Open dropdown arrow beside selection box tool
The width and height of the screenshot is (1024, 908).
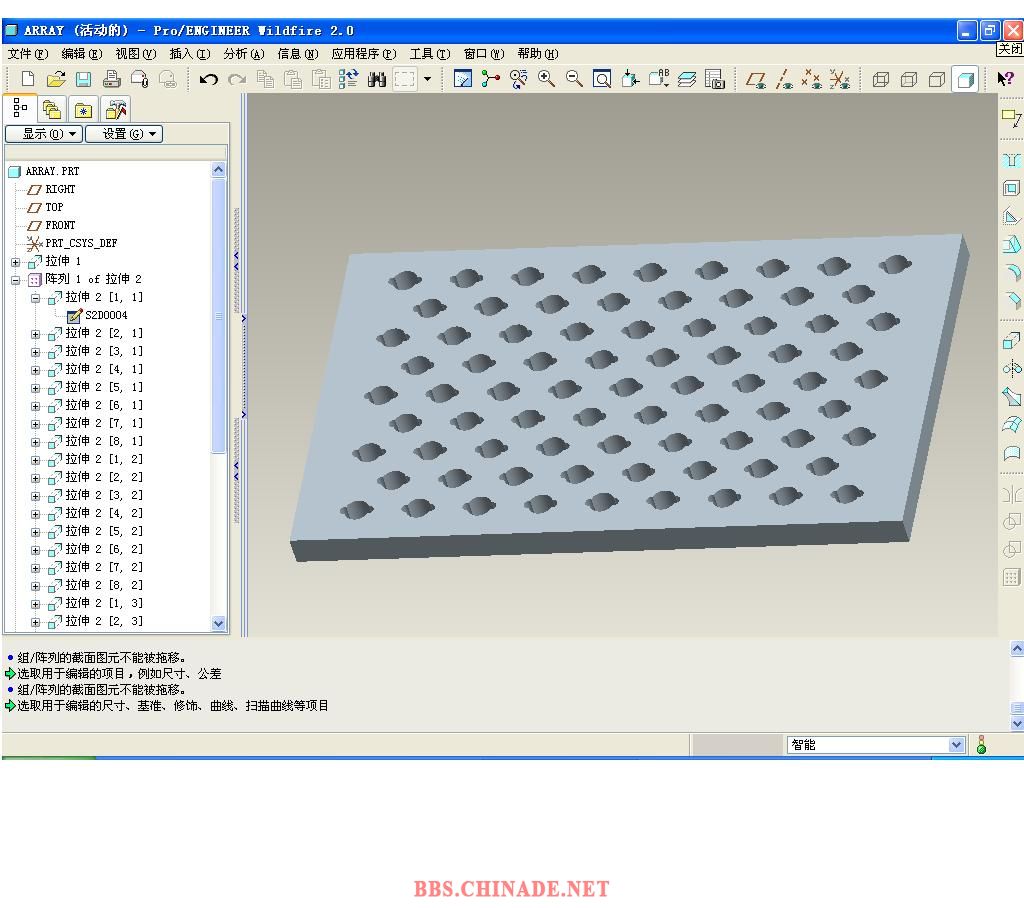(x=428, y=79)
